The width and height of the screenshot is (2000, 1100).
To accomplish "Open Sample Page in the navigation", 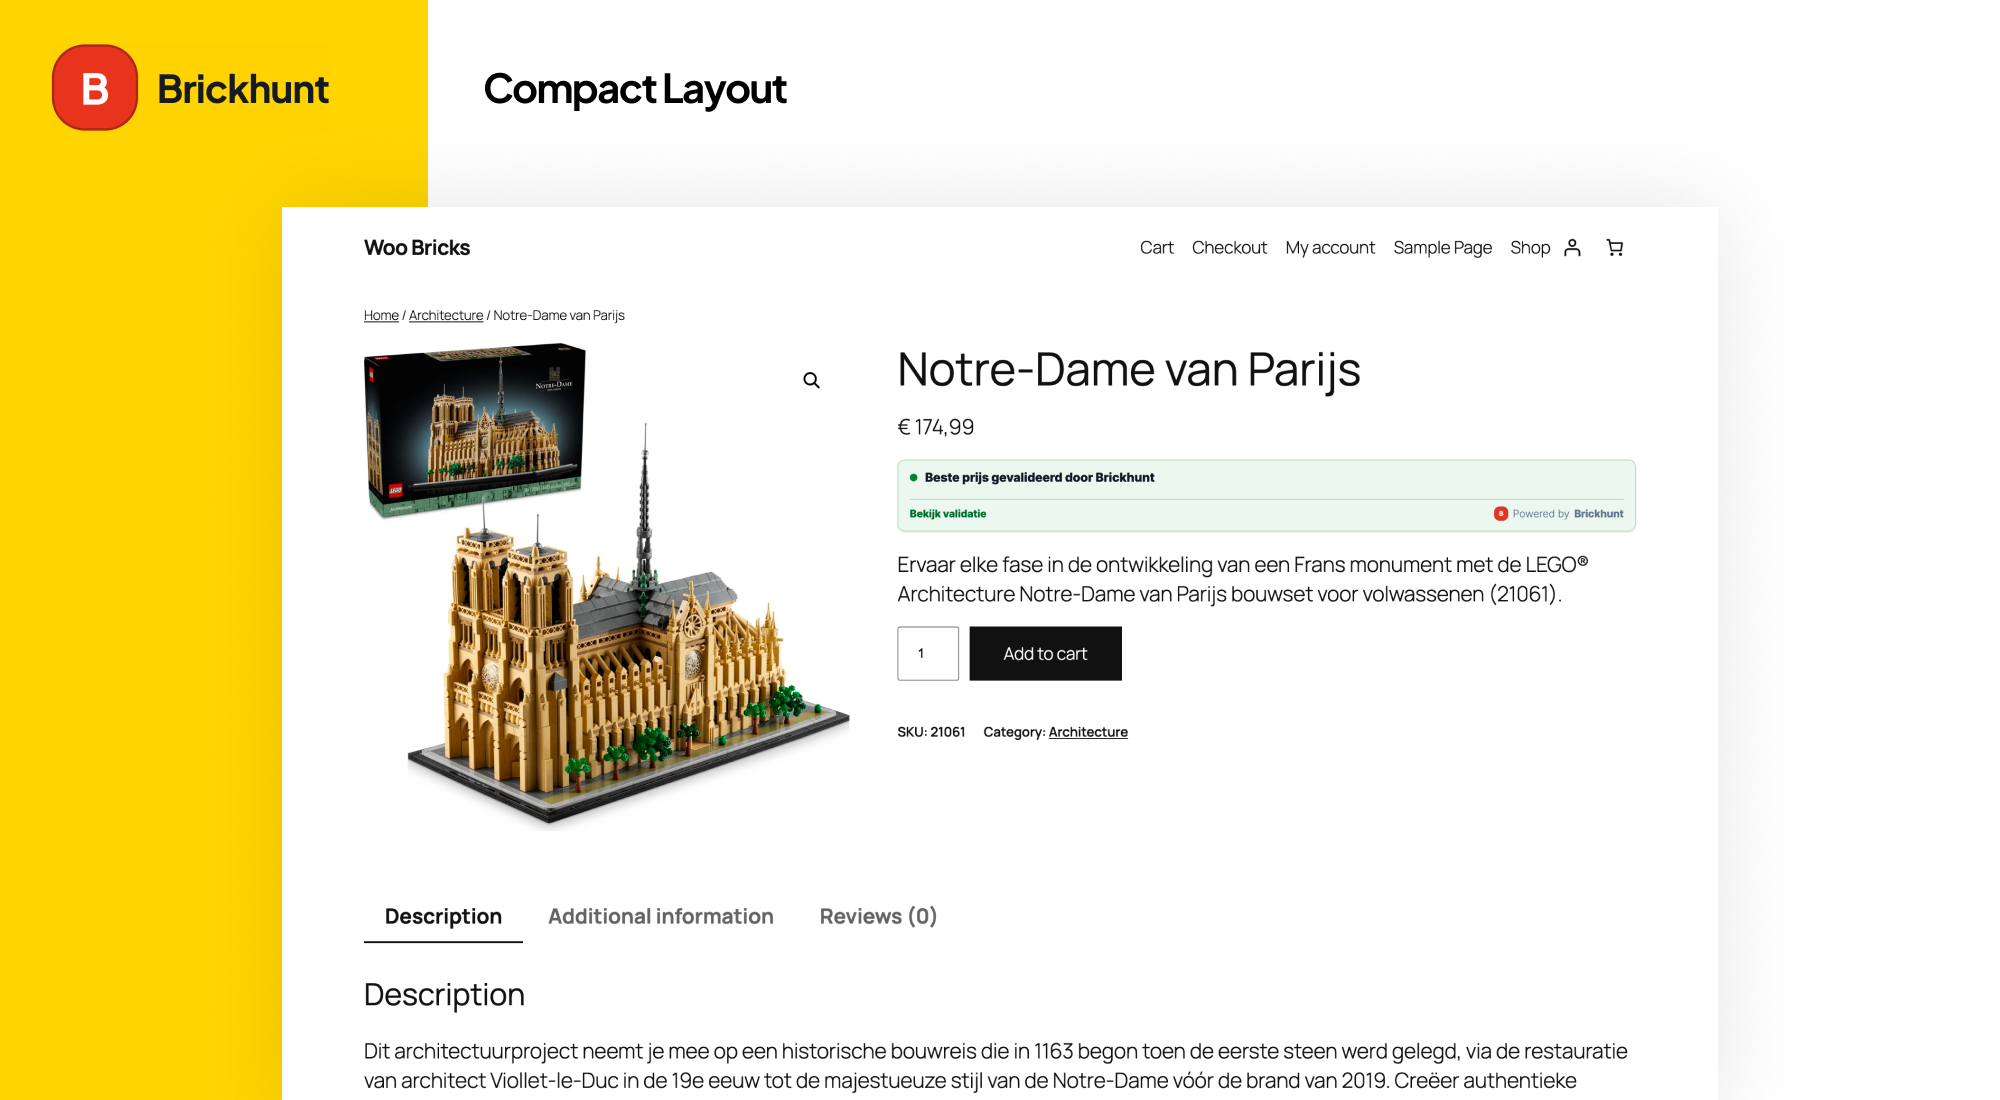I will point(1442,247).
